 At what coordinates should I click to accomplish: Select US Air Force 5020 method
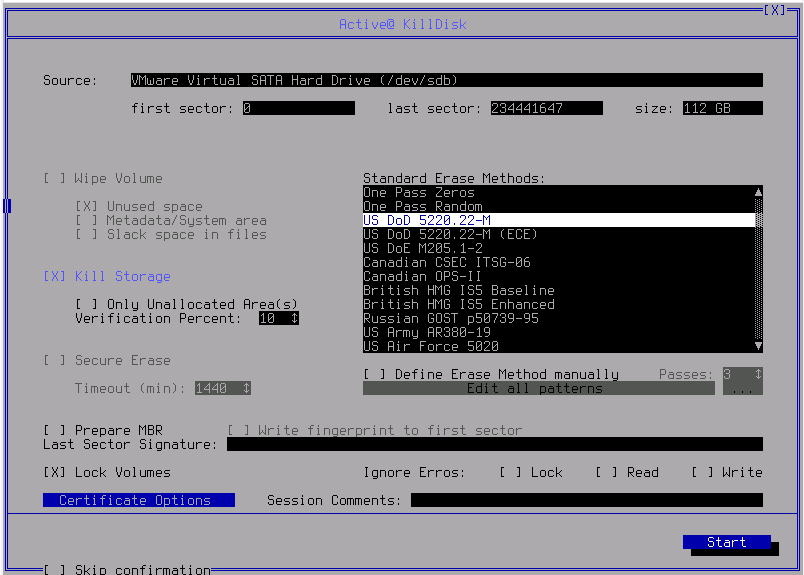point(559,346)
